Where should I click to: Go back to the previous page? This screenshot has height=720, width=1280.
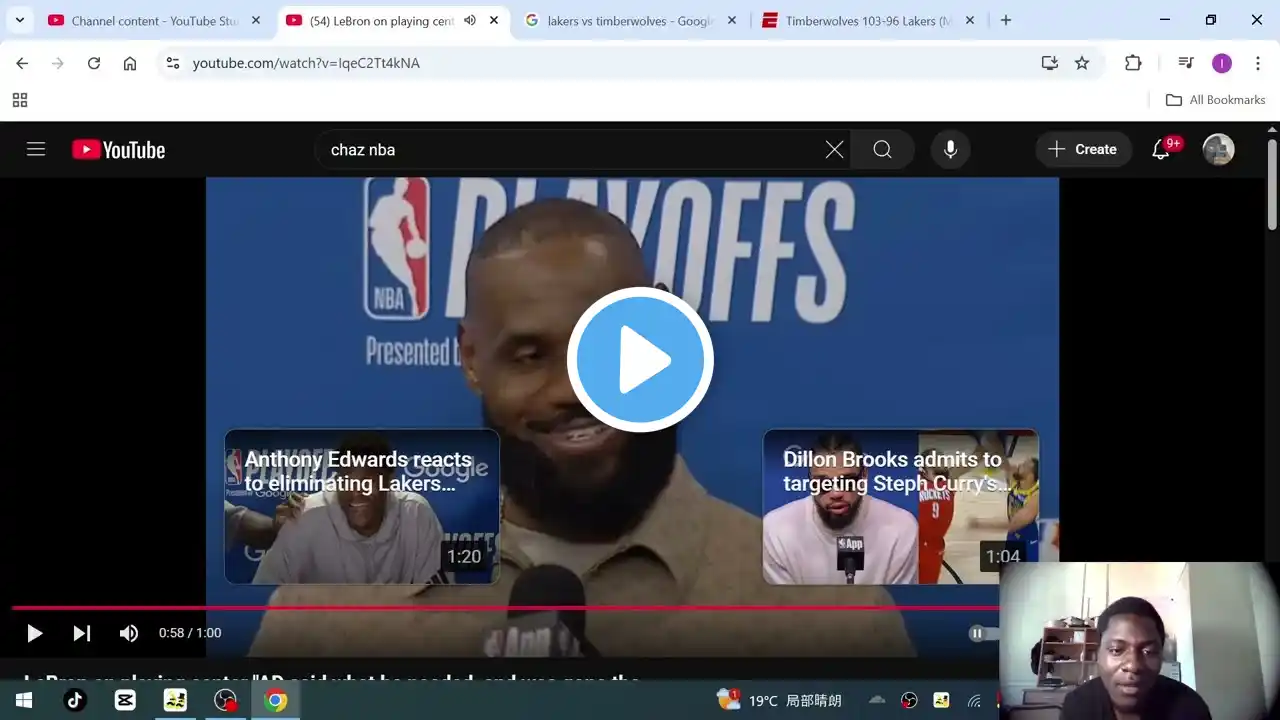click(22, 63)
